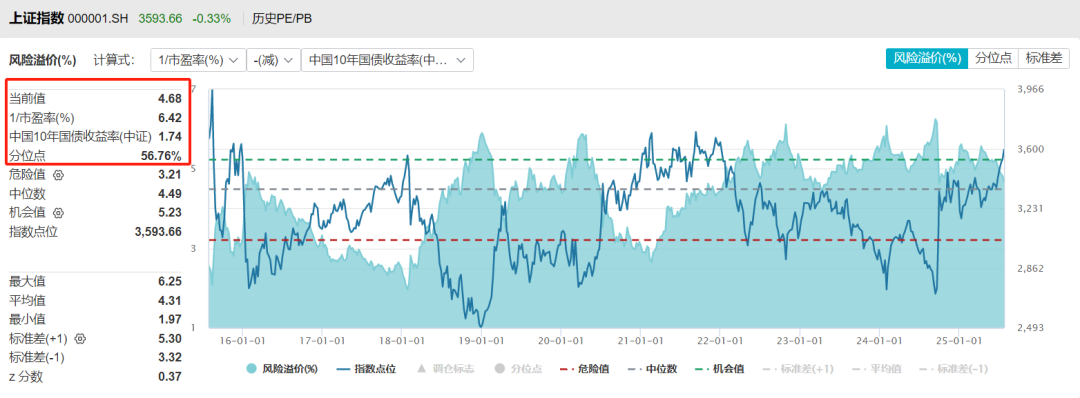Click 1/市盈率(%) value 6.42

[x=169, y=118]
